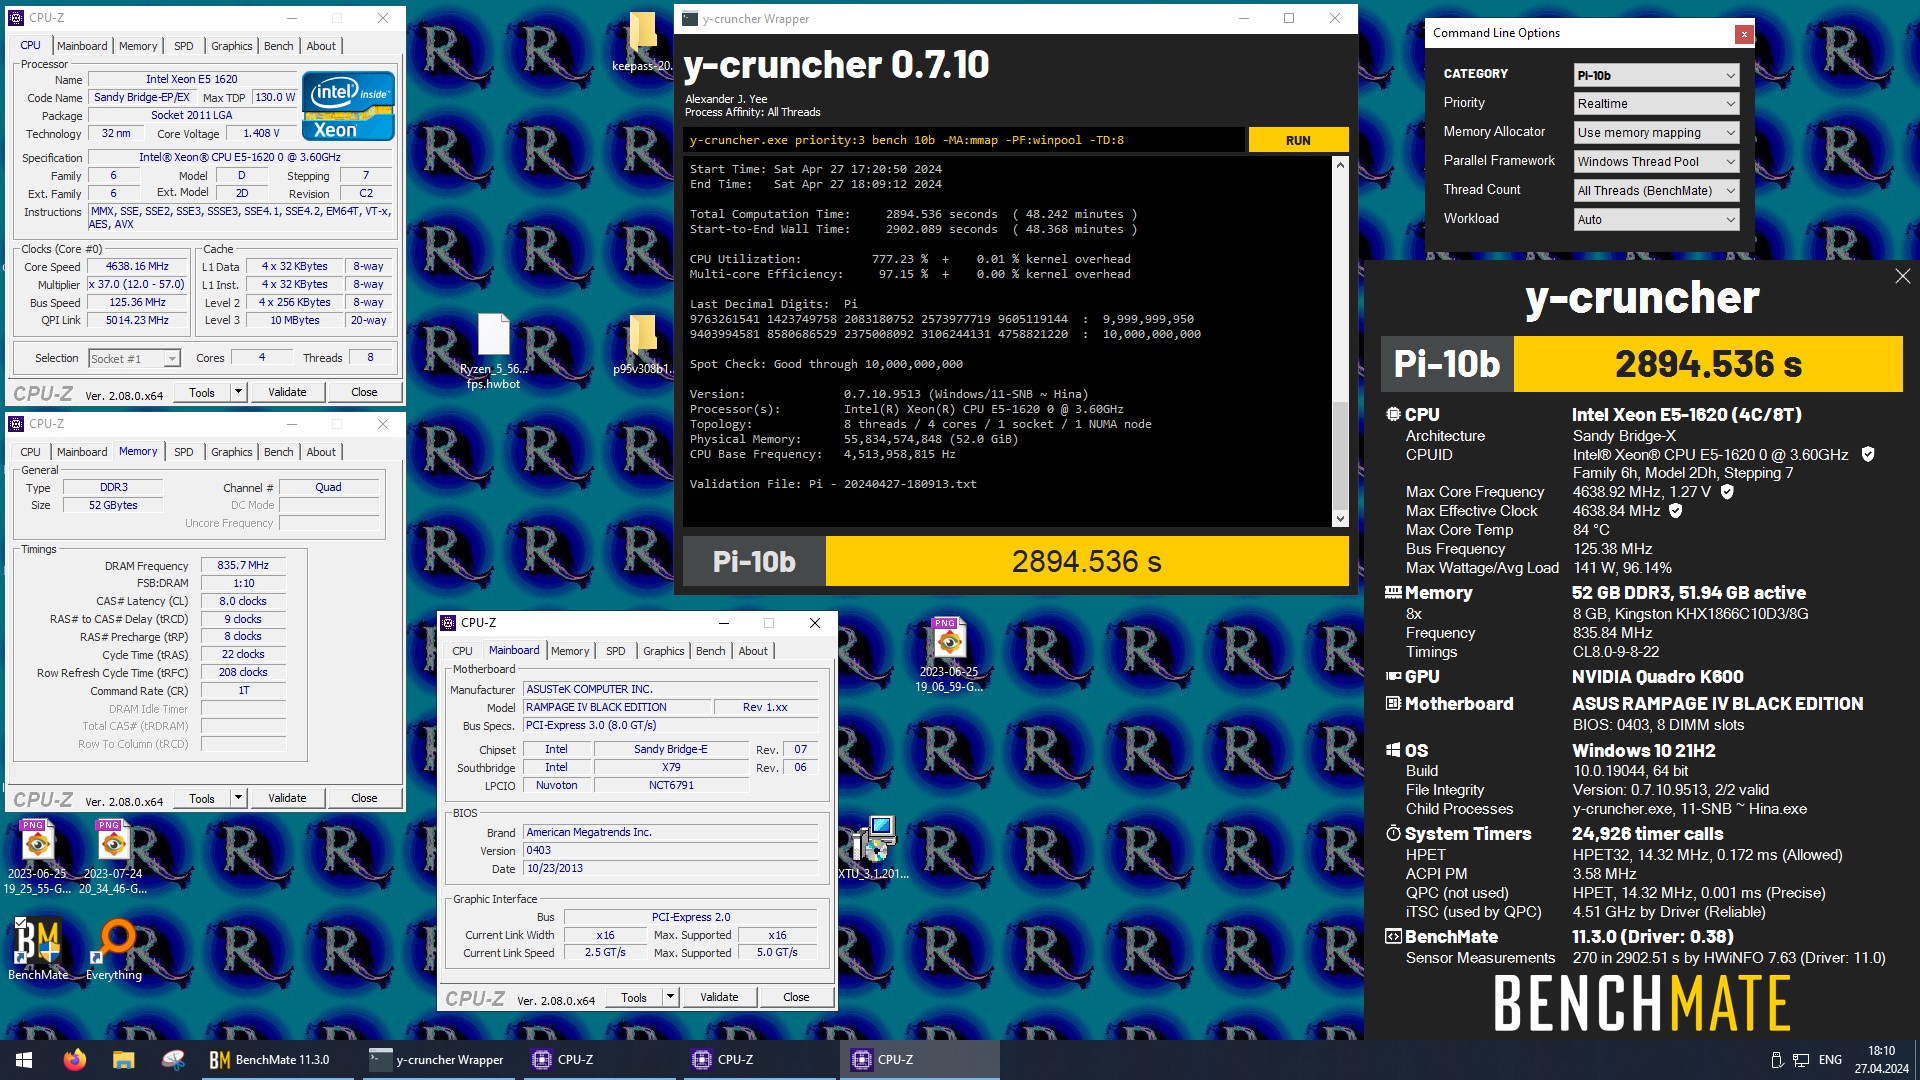Launch the BenchMate desktop shortcut

(x=38, y=949)
